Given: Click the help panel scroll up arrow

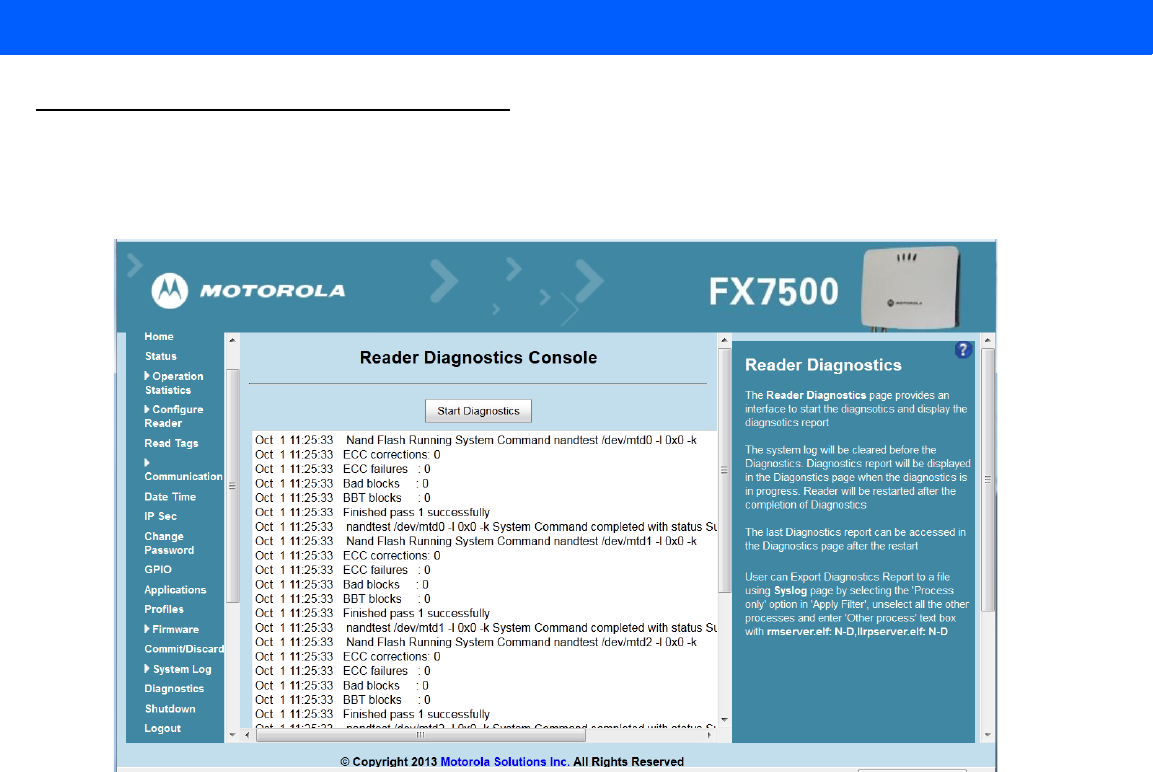Looking at the screenshot, I should tap(988, 340).
